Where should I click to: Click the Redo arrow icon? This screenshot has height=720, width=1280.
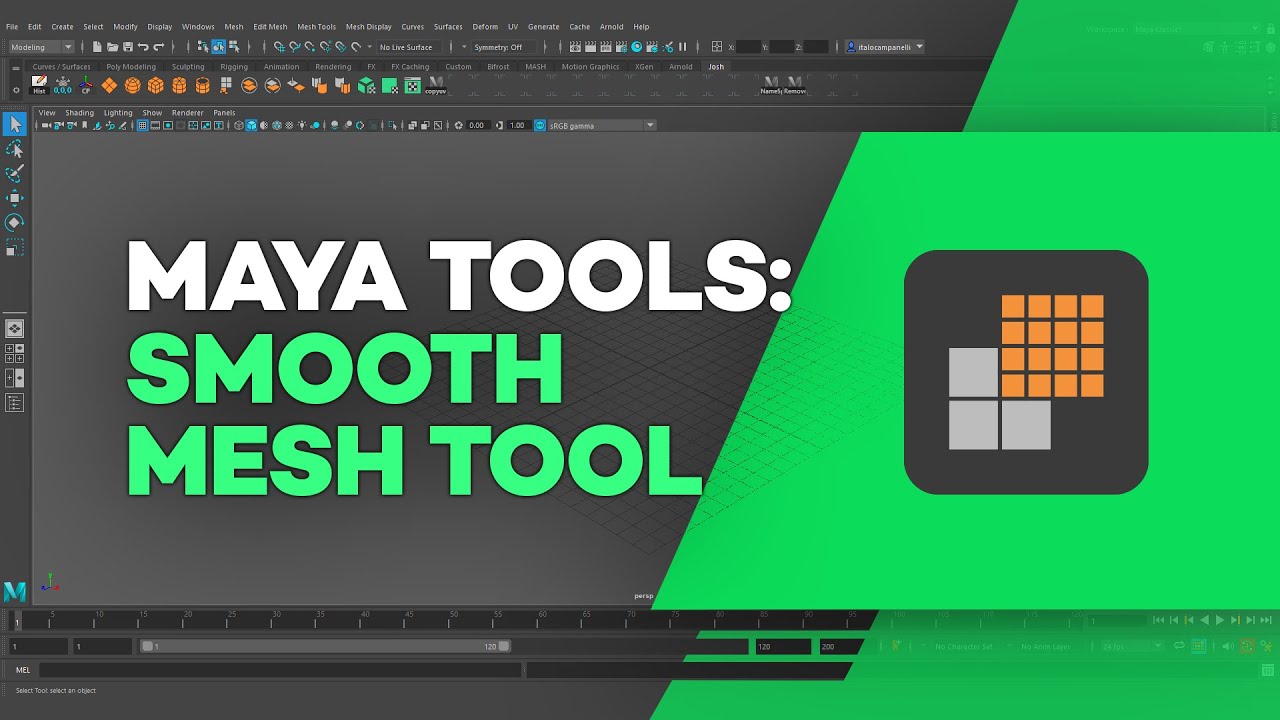click(158, 47)
